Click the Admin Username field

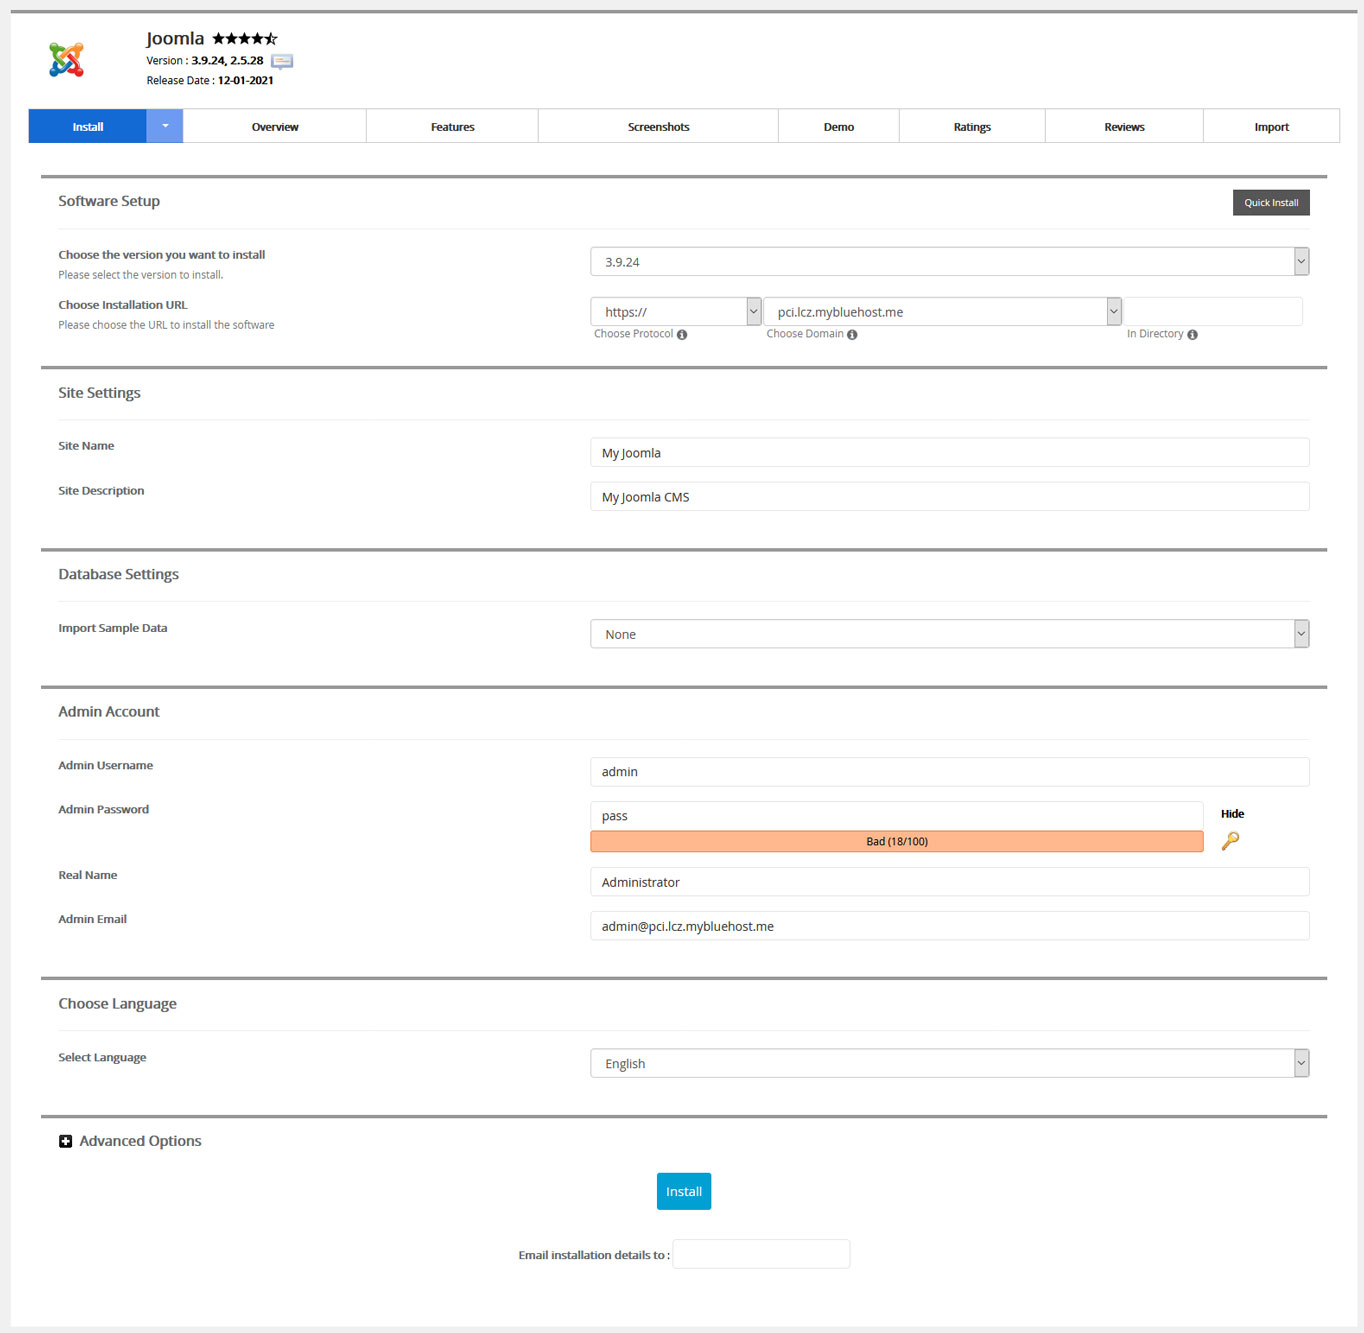949,771
